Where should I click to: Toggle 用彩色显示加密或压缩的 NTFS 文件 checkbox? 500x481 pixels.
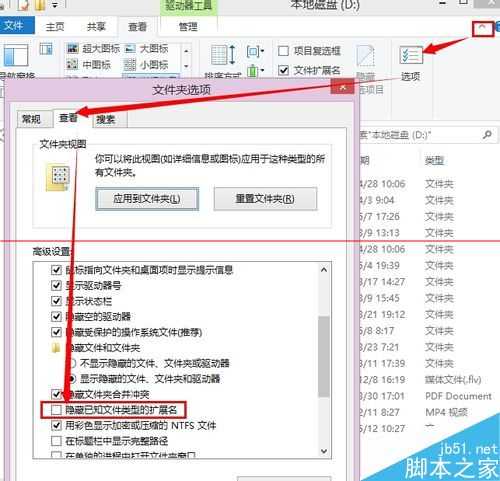click(56, 425)
